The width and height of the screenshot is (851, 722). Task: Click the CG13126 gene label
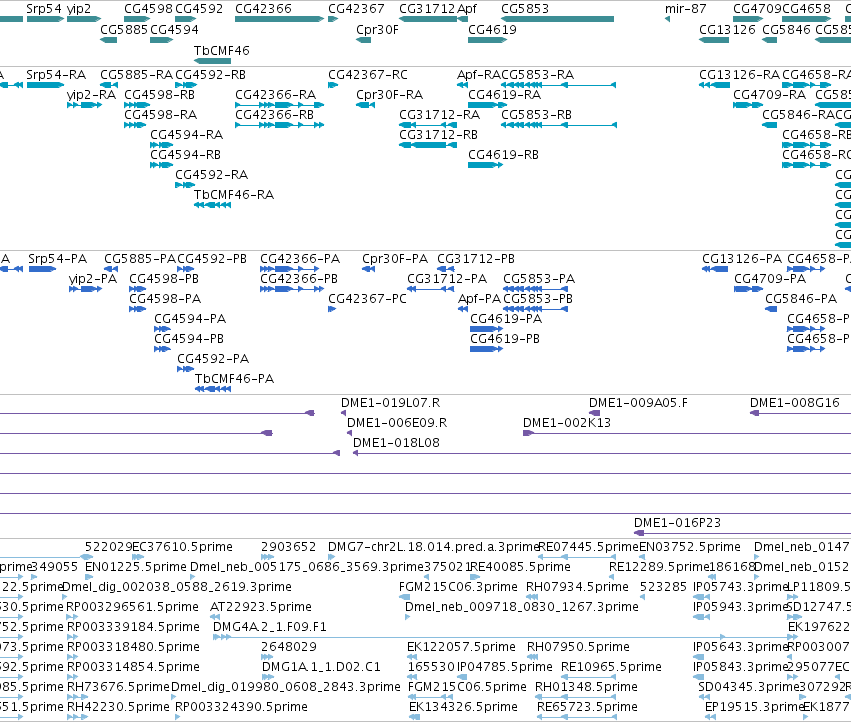point(727,29)
